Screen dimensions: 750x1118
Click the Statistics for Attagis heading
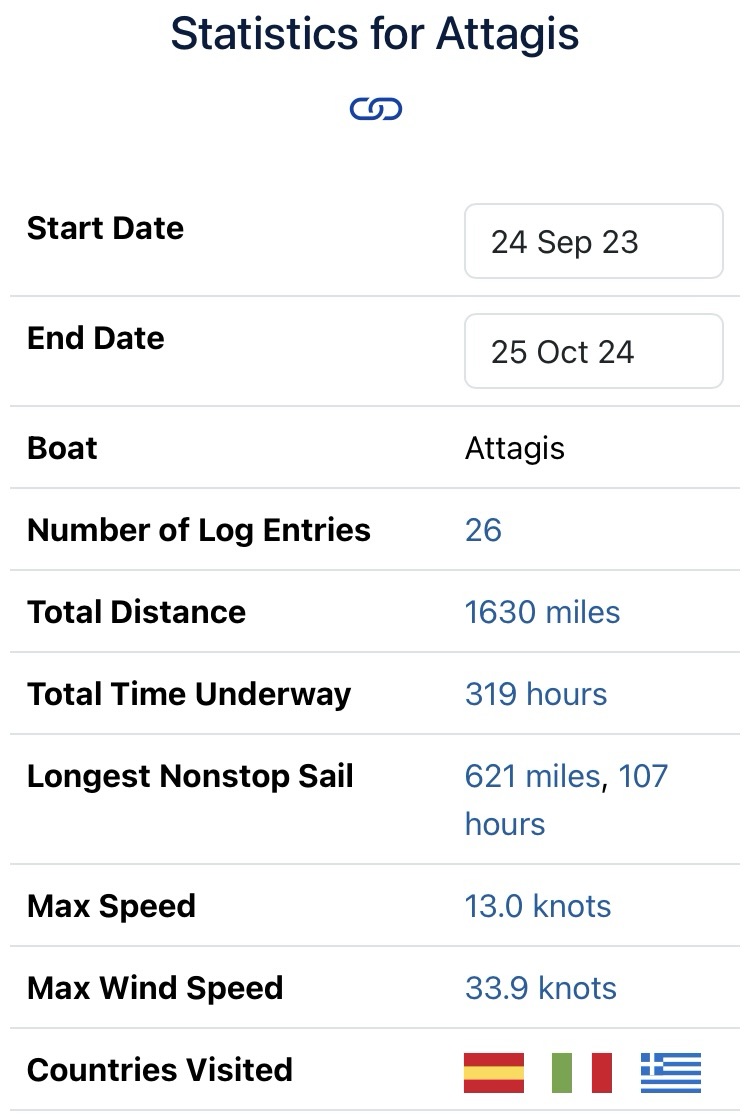coord(375,34)
